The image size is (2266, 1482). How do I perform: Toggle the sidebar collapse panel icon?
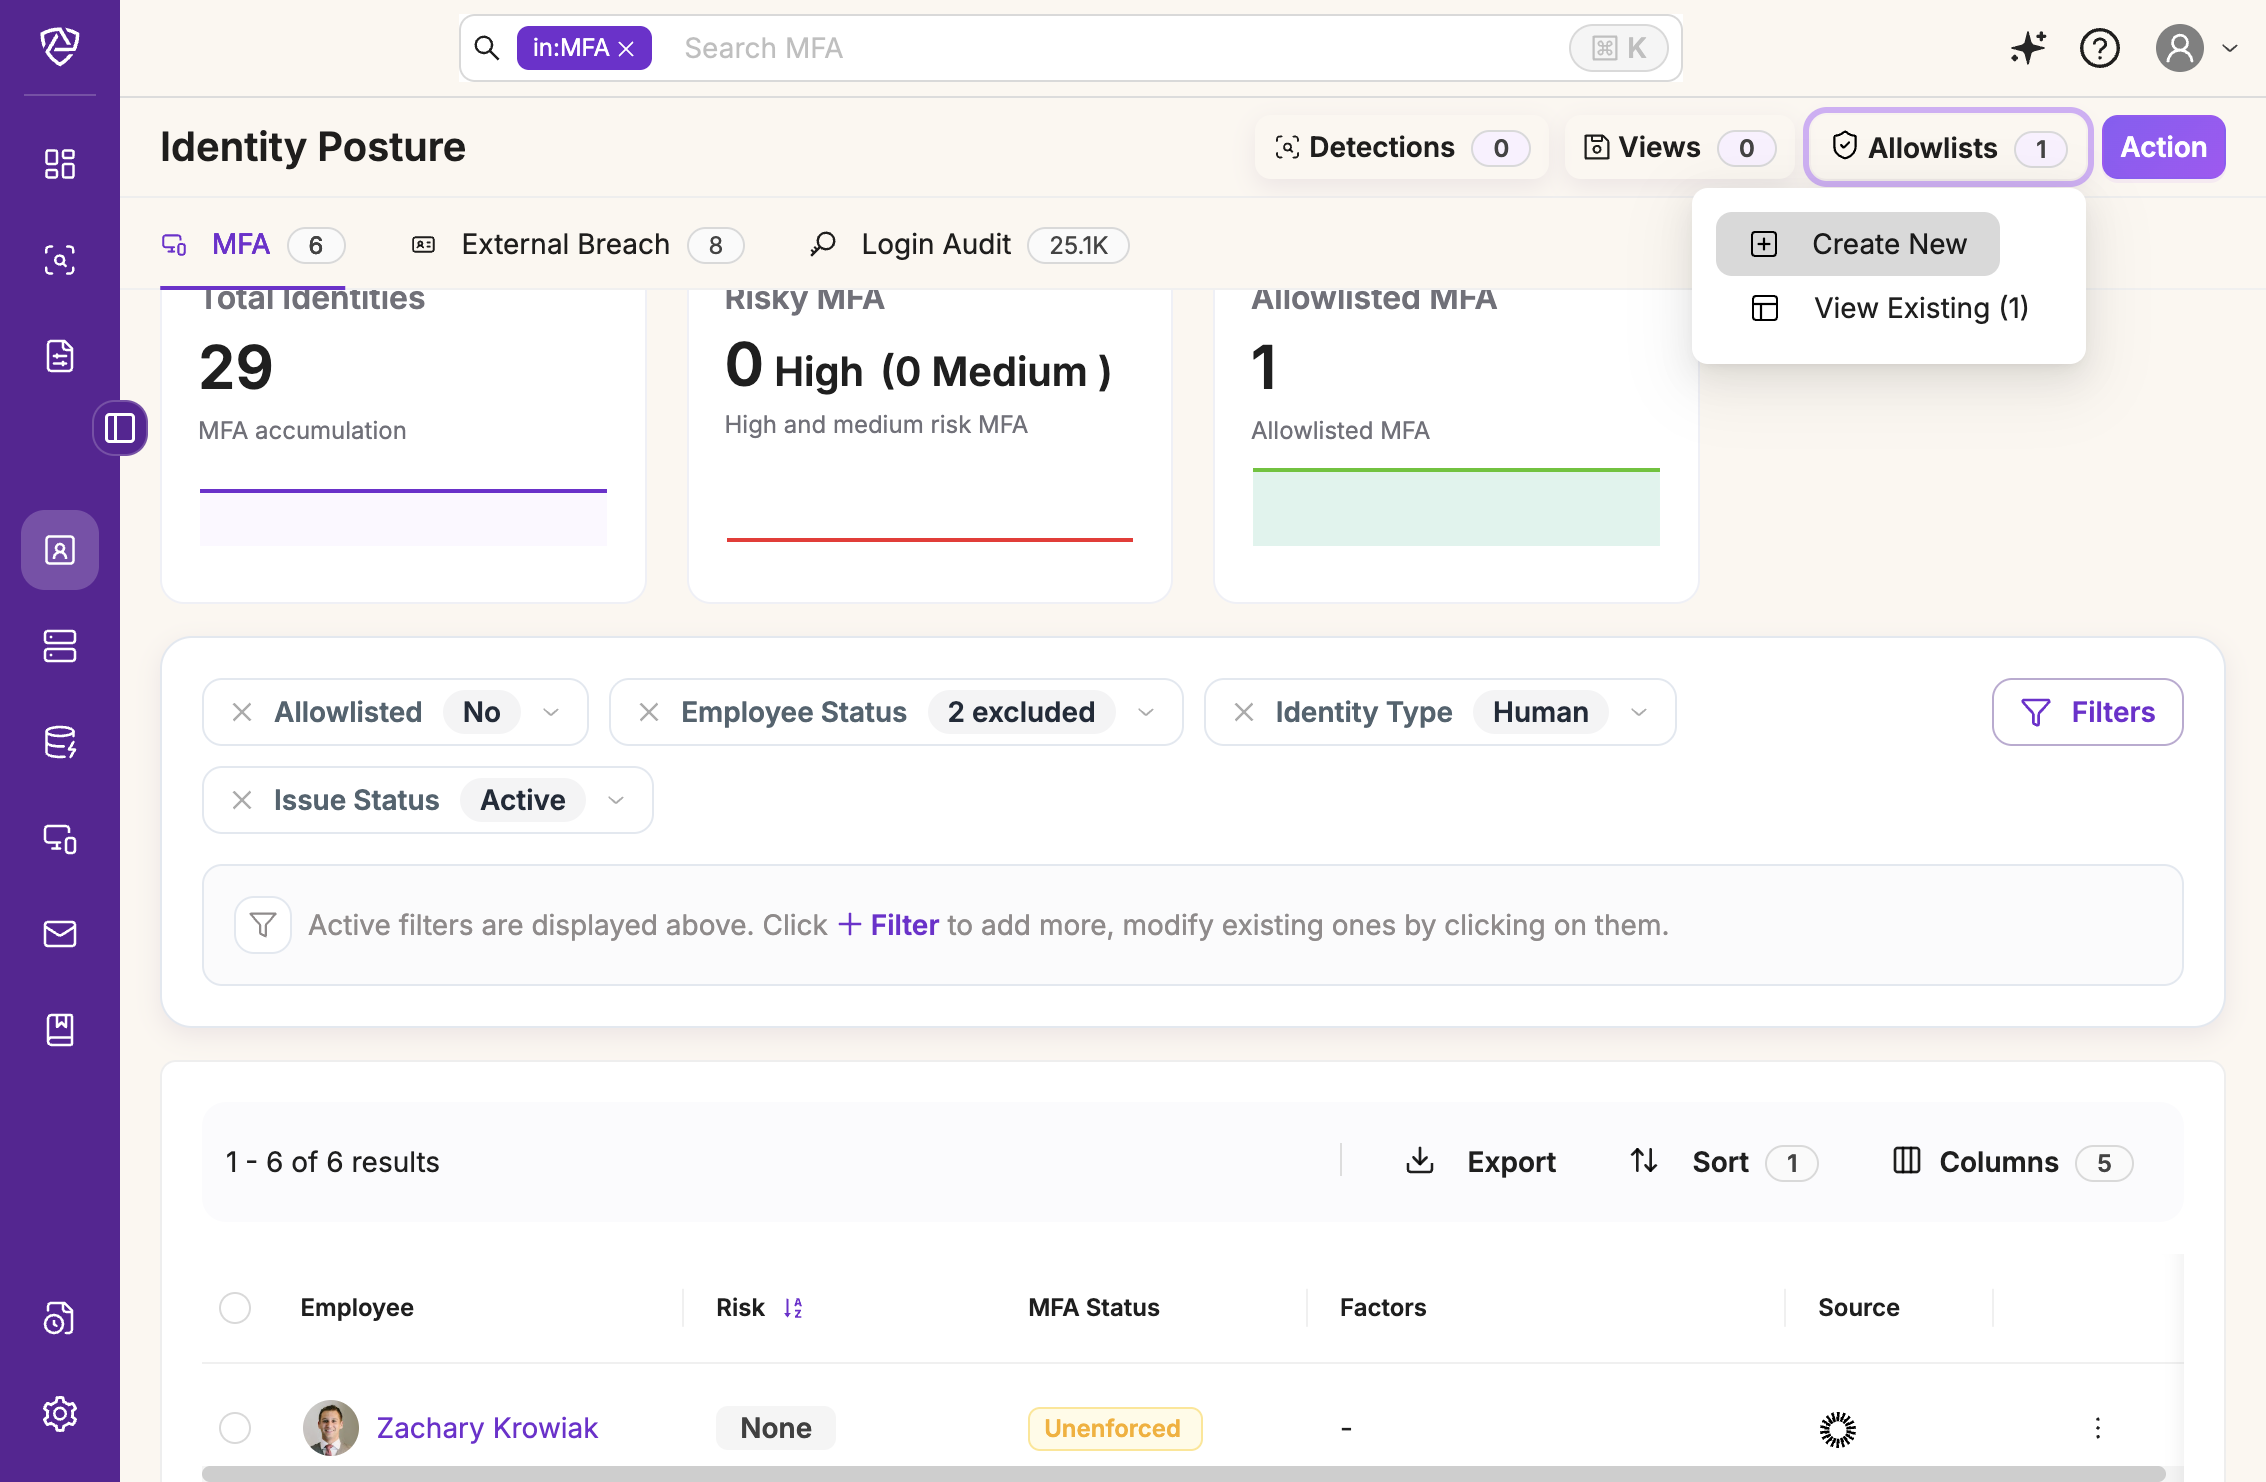pos(120,428)
